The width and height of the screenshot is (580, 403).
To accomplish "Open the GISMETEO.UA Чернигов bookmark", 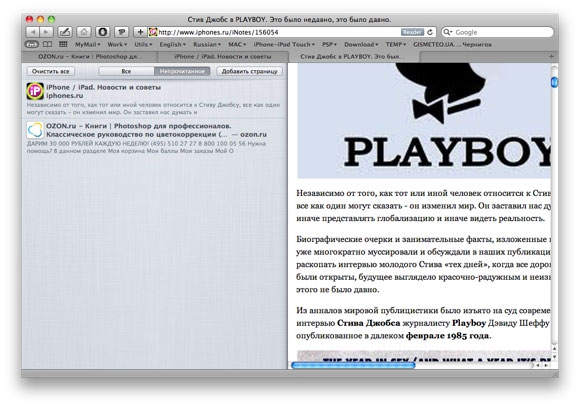I will click(x=452, y=44).
